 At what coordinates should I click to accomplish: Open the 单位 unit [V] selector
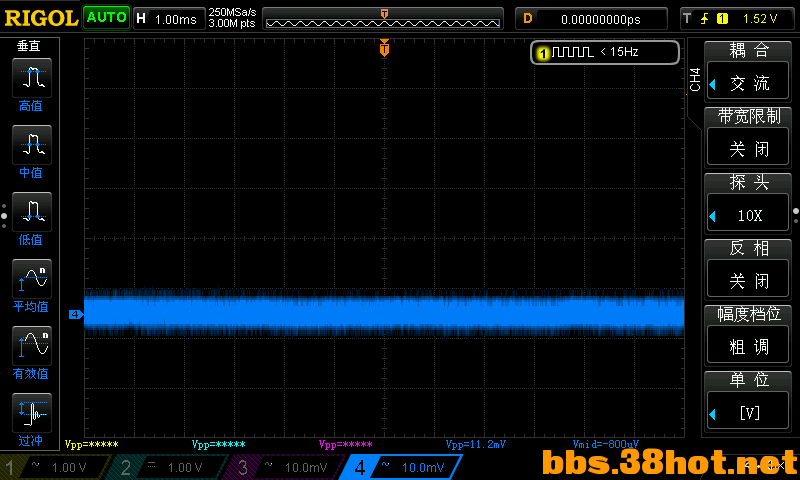tap(748, 412)
